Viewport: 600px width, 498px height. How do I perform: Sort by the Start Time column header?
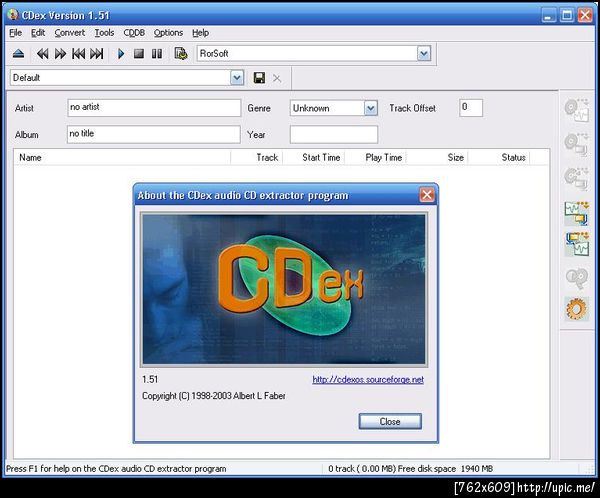pos(314,157)
